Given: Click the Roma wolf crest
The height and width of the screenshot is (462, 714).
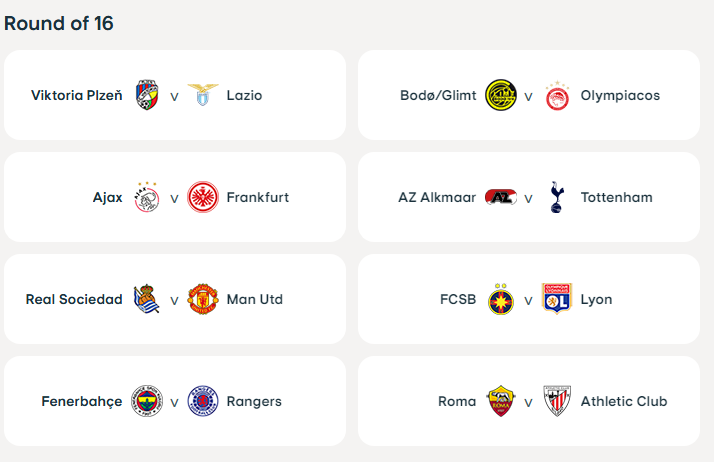Looking at the screenshot, I should 500,401.
